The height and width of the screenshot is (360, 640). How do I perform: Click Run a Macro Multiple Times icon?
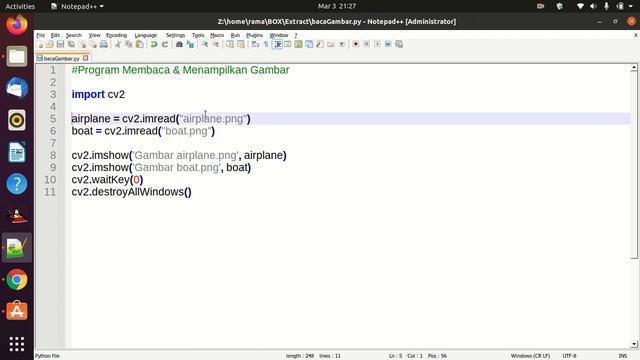click(x=388, y=44)
